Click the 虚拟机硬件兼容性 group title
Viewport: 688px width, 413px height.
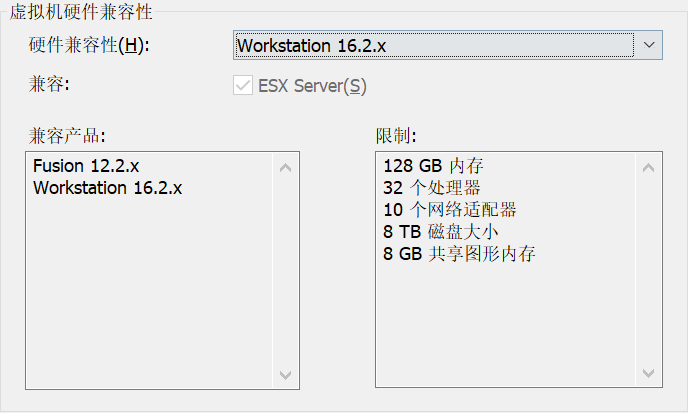(80, 12)
